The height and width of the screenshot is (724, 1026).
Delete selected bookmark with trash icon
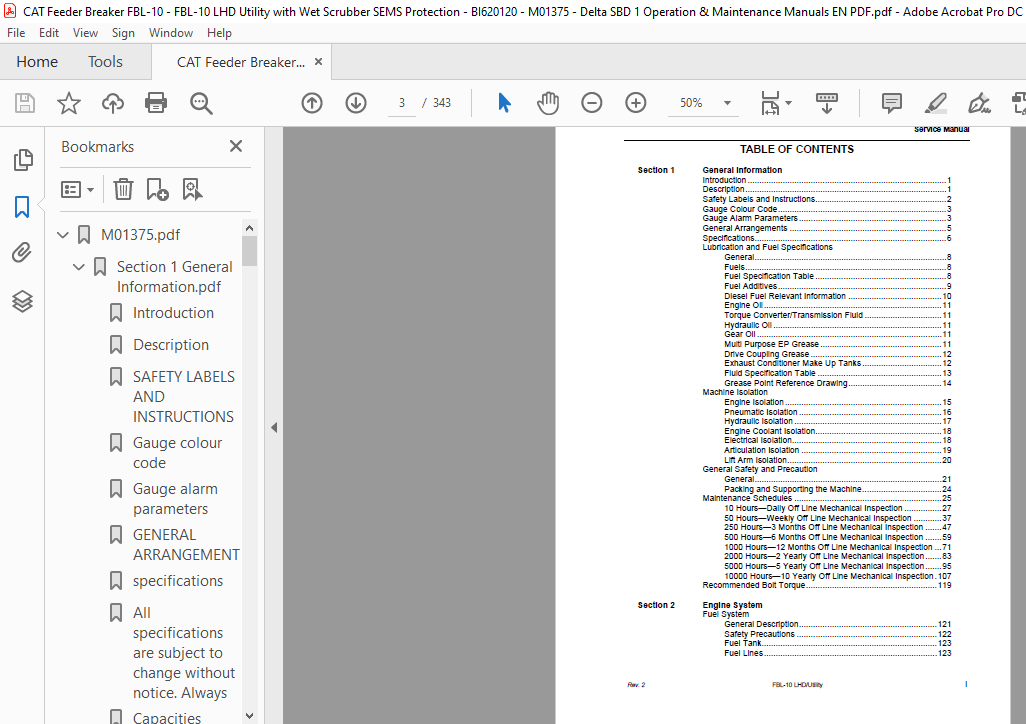tap(123, 190)
